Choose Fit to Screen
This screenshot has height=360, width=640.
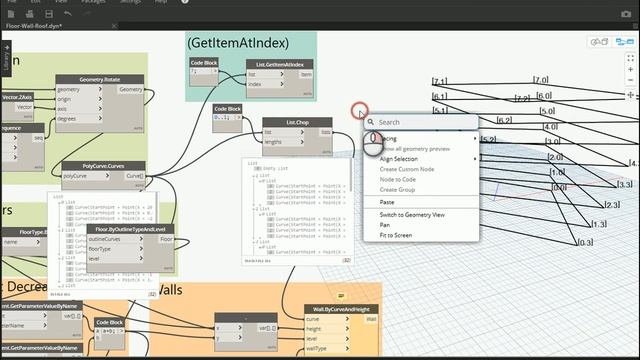[x=396, y=236]
